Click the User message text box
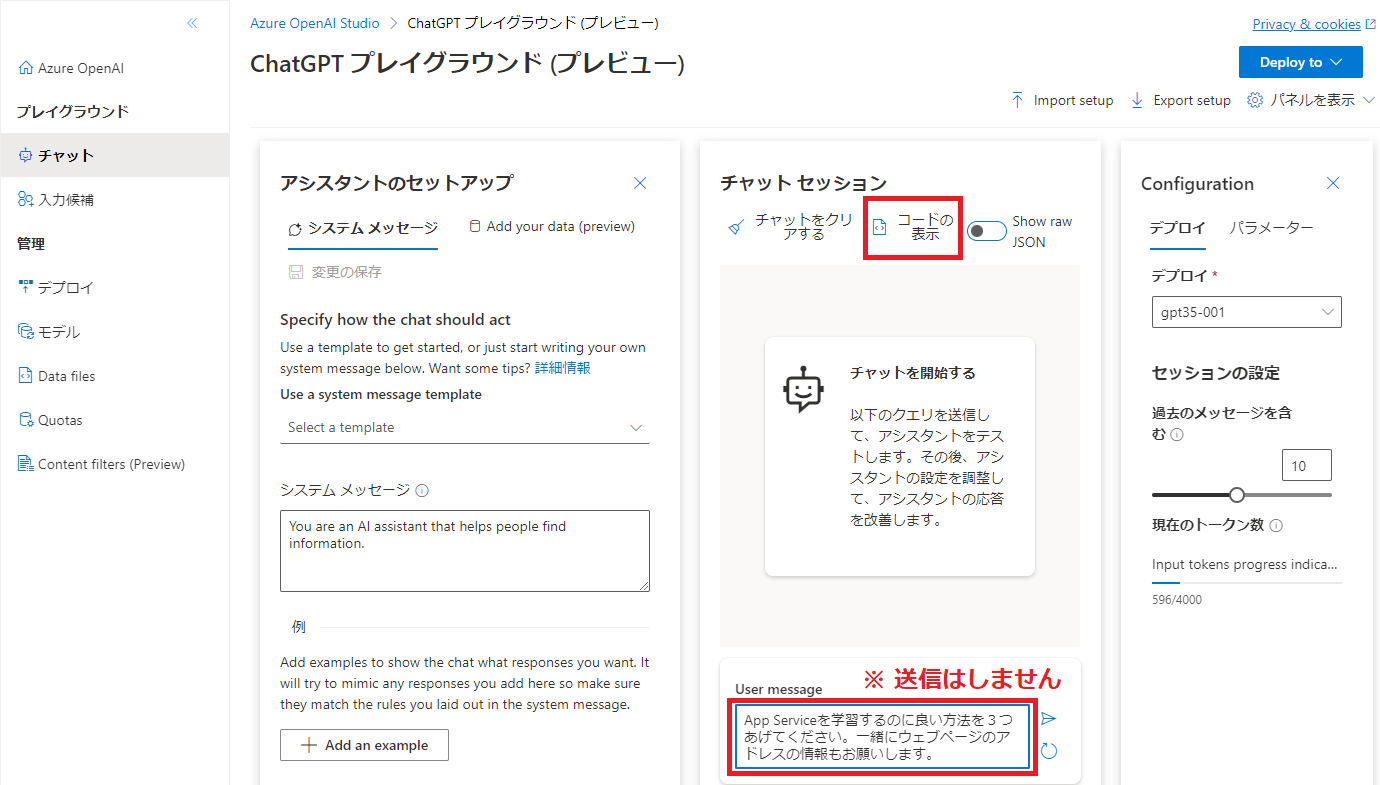The height and width of the screenshot is (785, 1380). 882,735
